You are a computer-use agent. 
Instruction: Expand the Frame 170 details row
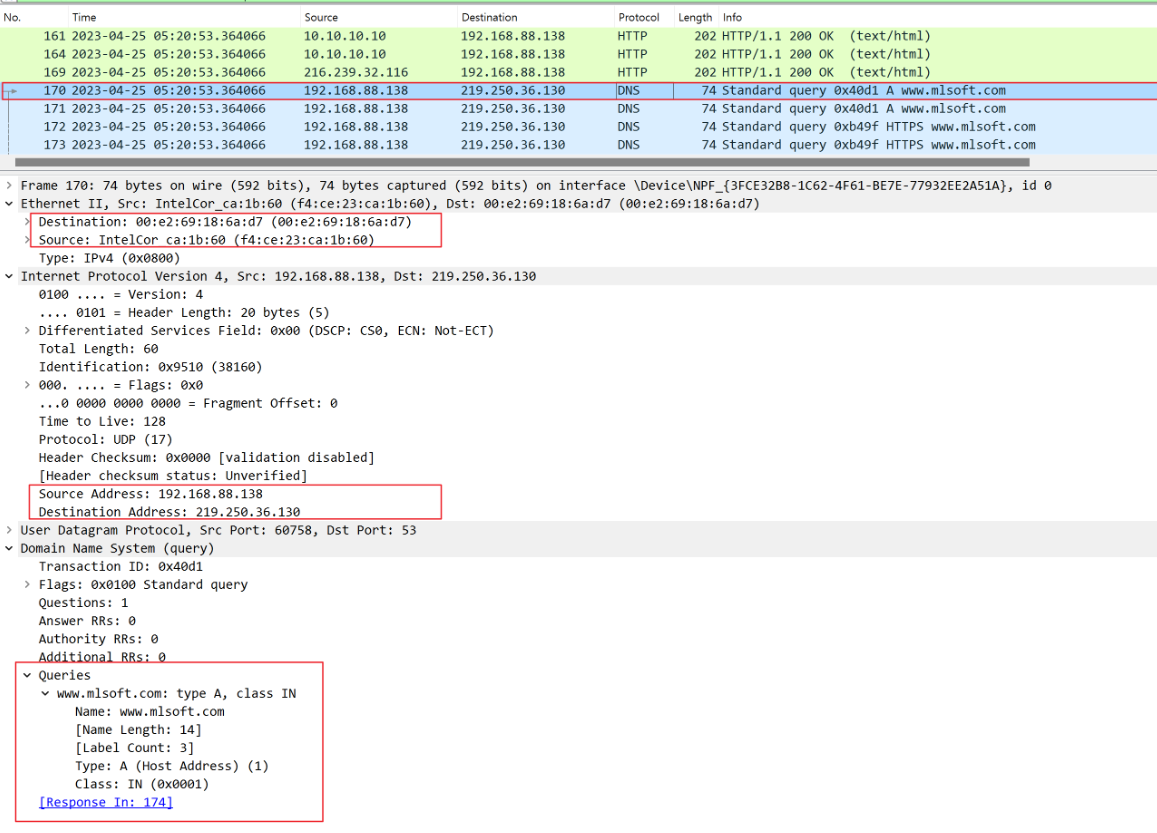pyautogui.click(x=9, y=186)
